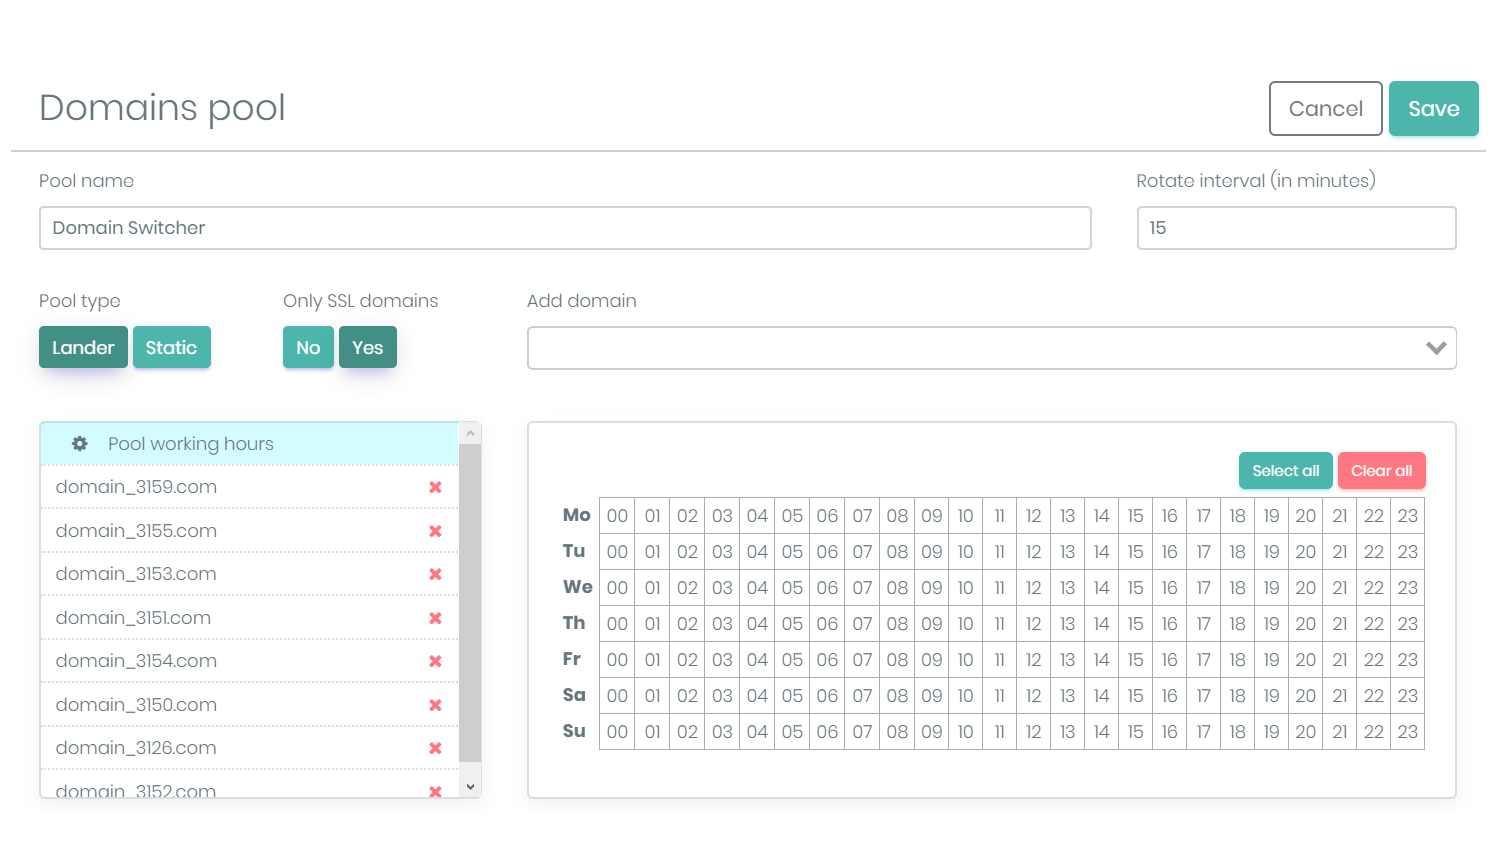Select the Pool working hours row

(x=249, y=444)
